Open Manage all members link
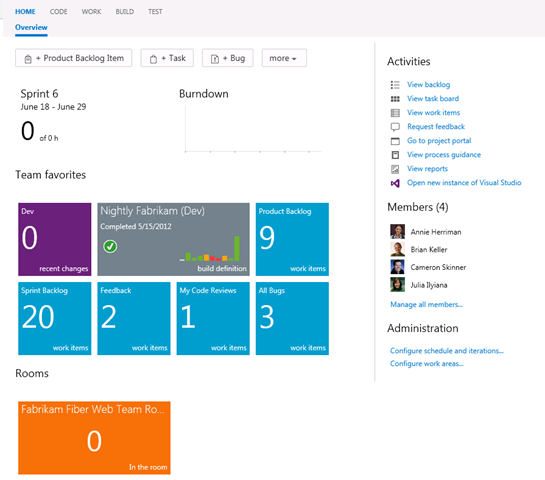The width and height of the screenshot is (545, 480). click(426, 305)
